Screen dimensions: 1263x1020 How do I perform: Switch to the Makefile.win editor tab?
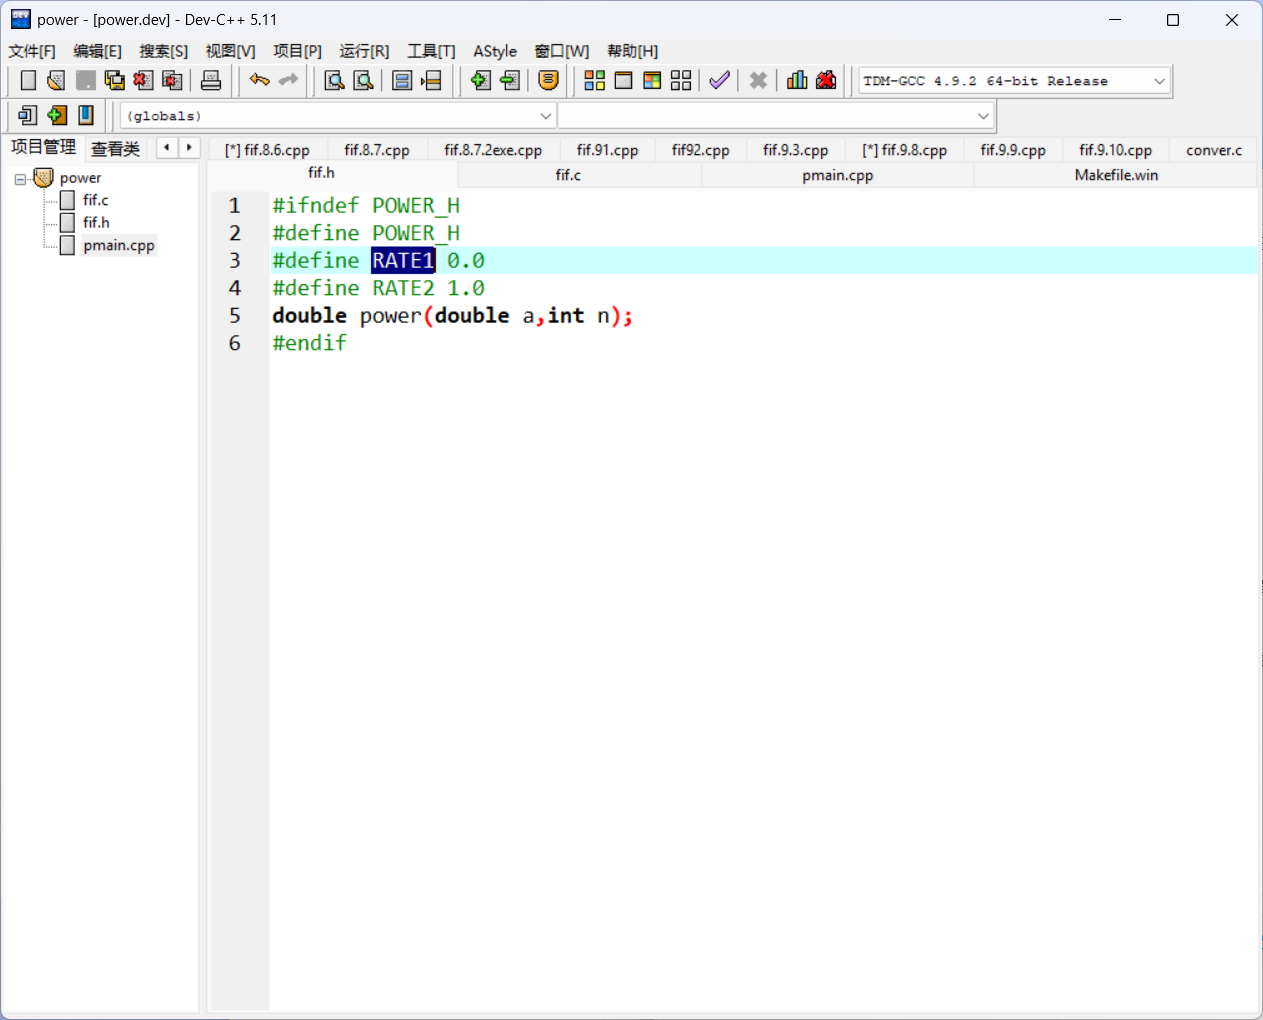pyautogui.click(x=1116, y=175)
